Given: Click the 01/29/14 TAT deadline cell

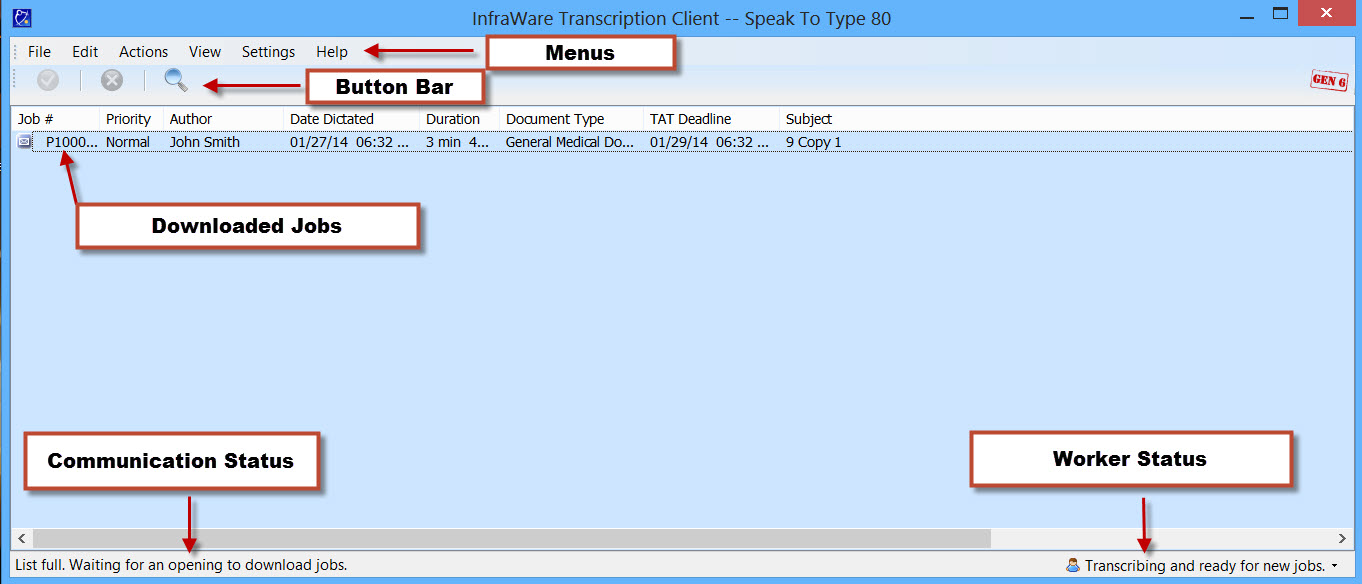Looking at the screenshot, I should tap(709, 142).
